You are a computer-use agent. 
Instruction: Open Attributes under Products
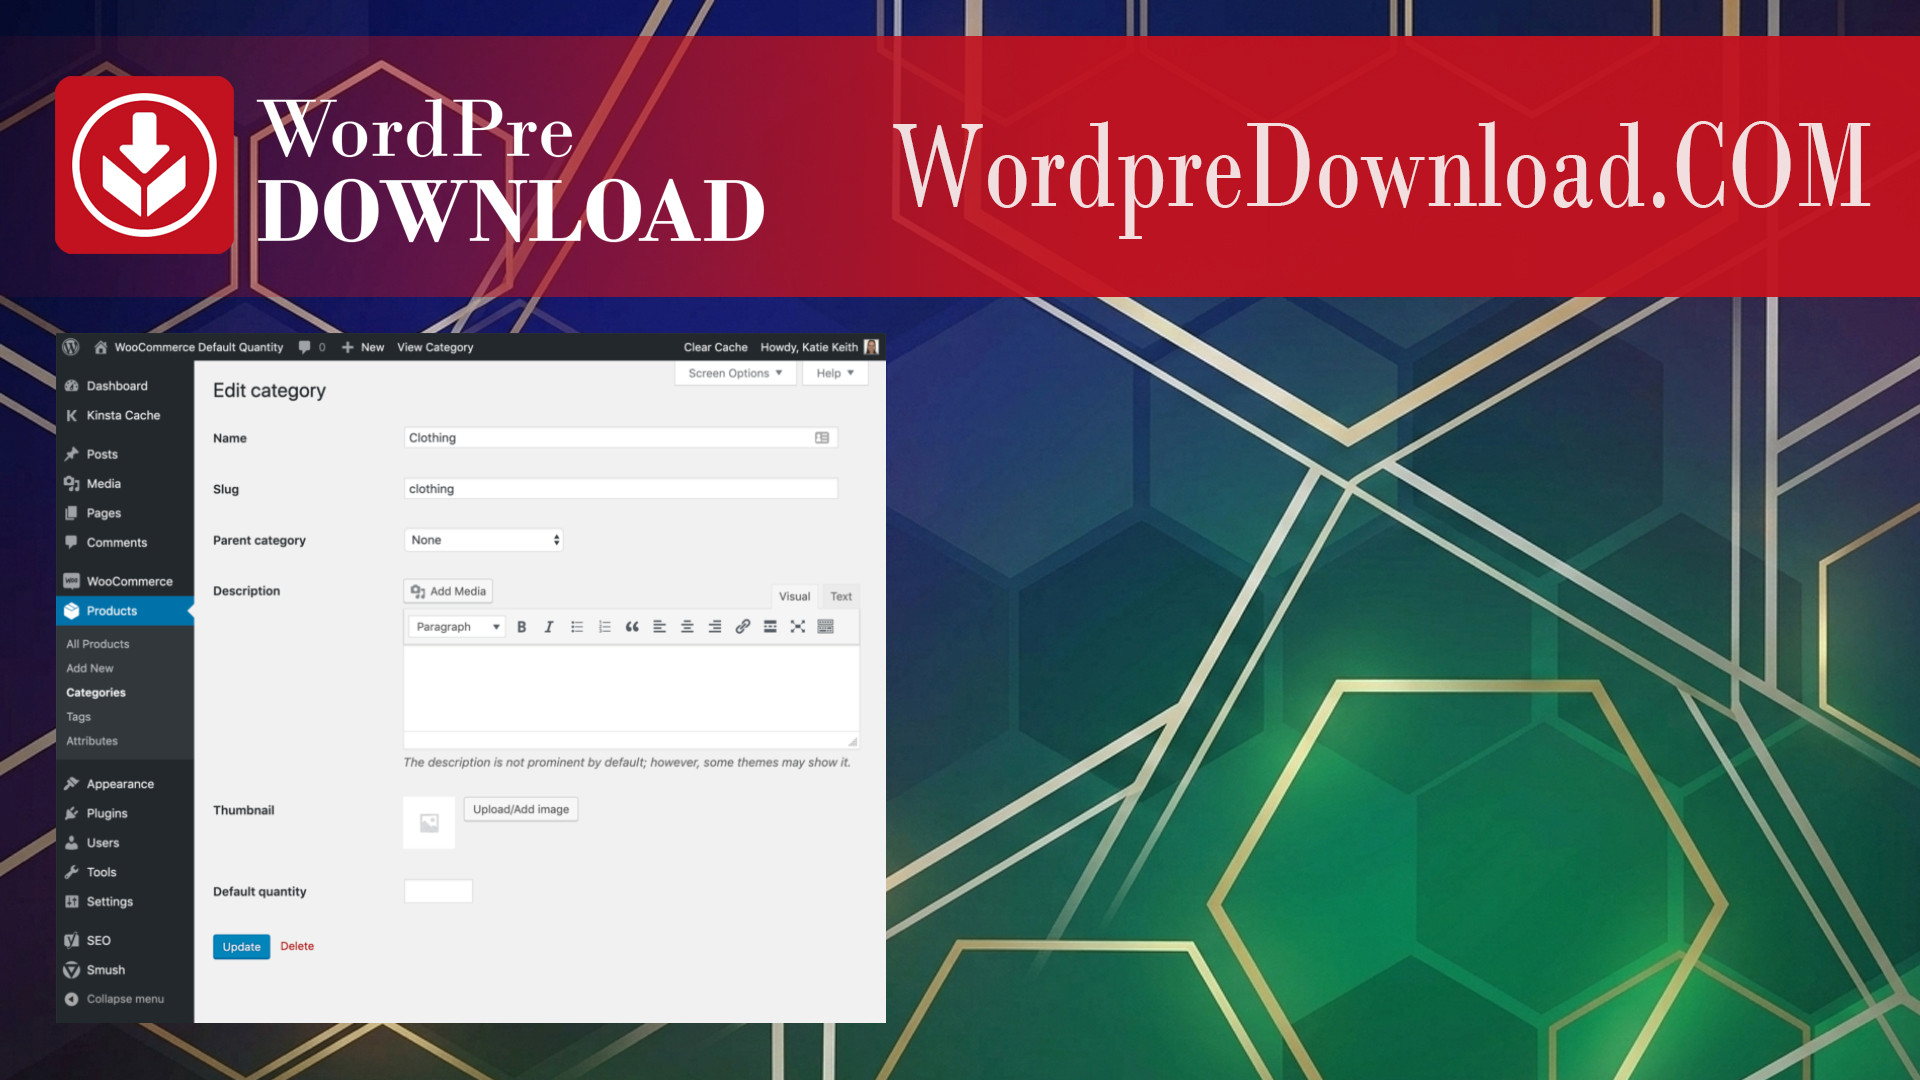(92, 741)
